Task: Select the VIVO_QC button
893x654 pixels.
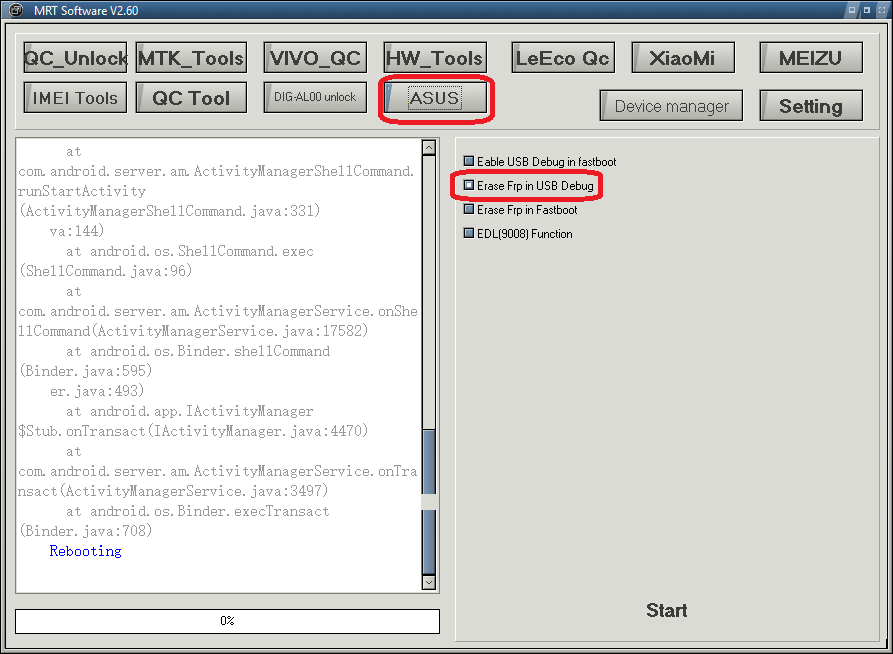Action: click(315, 58)
